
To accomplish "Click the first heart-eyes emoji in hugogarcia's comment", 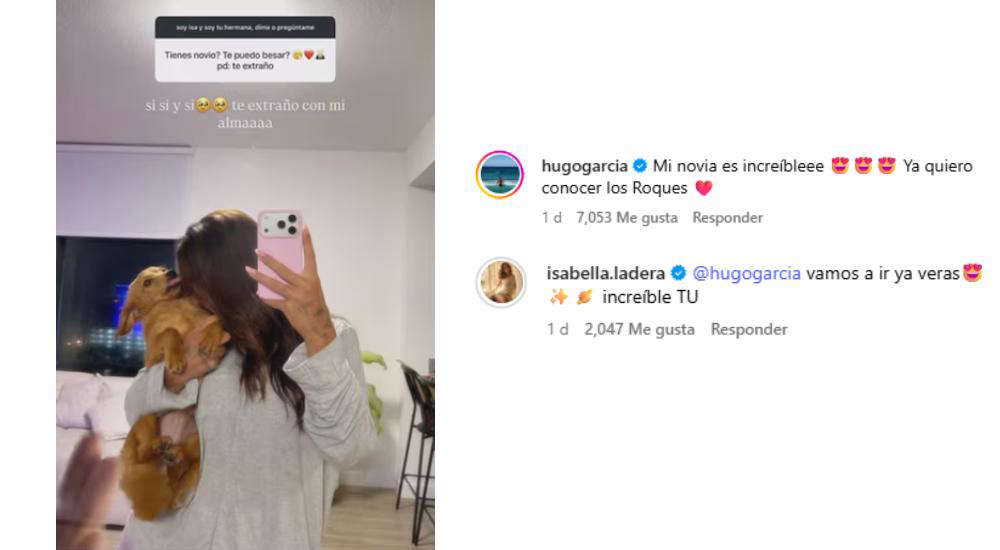I will [x=841, y=166].
